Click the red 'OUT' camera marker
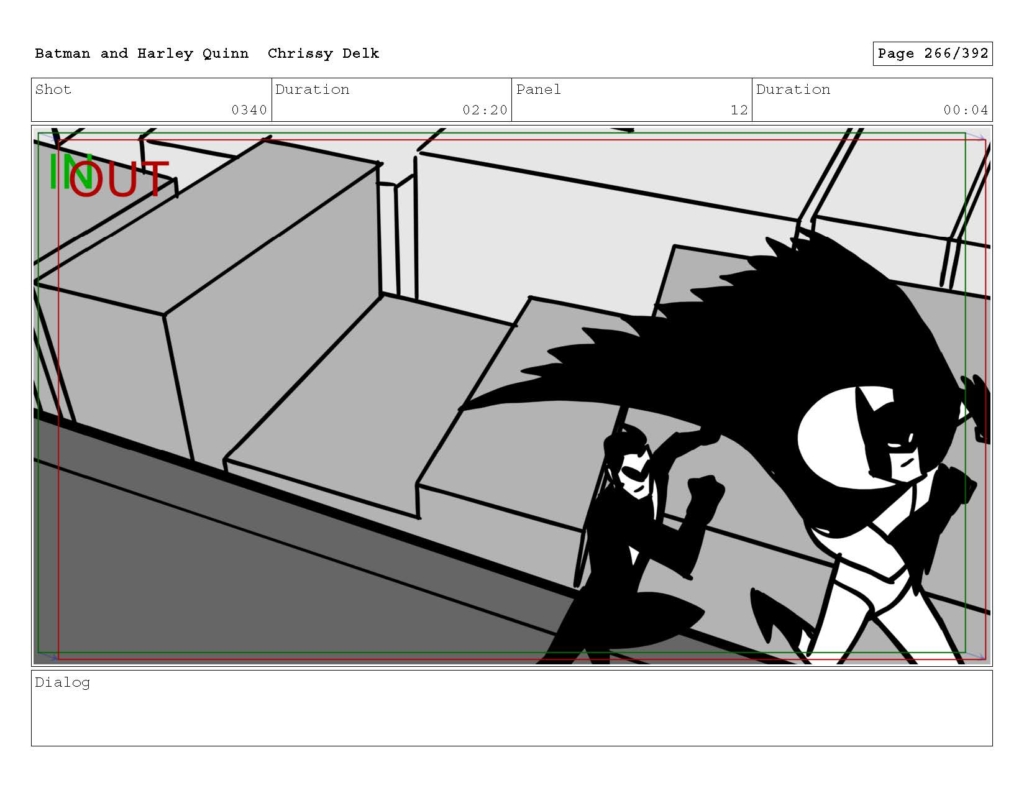Viewport: 1024px width, 793px height. click(120, 179)
